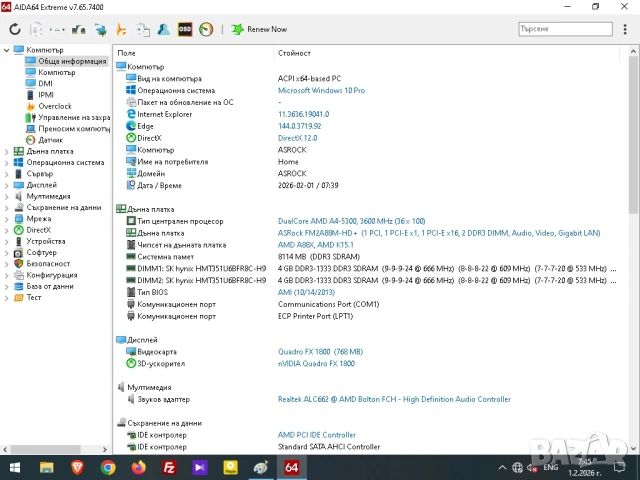Expand the DirectX tree node

pyautogui.click(x=7, y=230)
